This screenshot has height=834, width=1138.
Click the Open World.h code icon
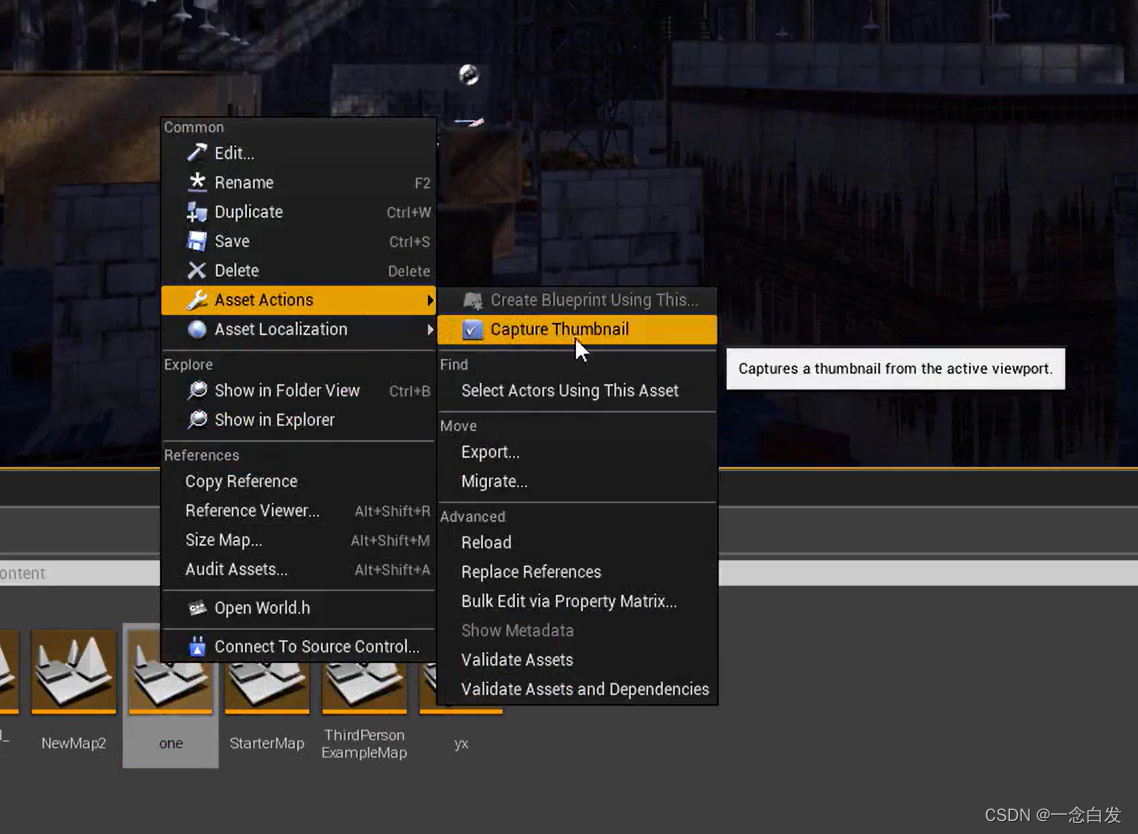[197, 608]
